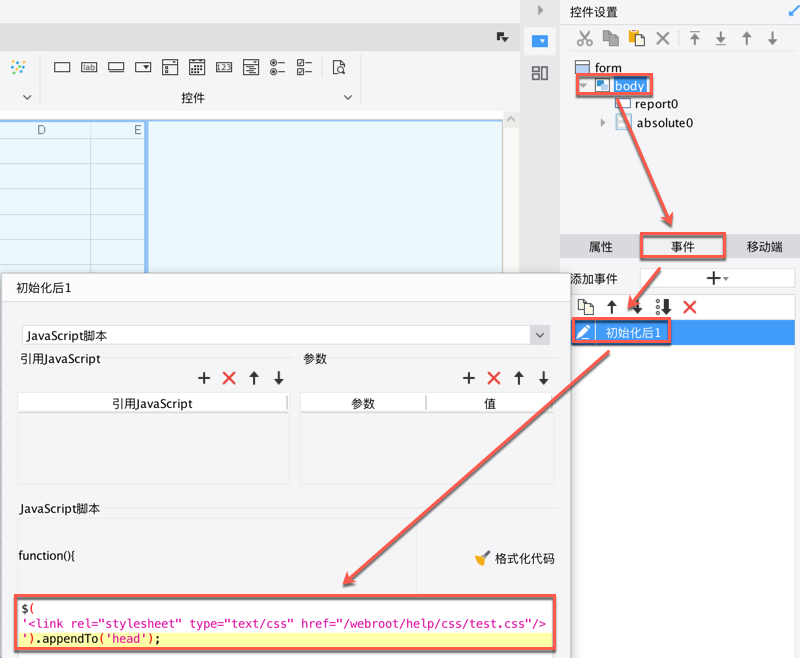Image resolution: width=800 pixels, height=658 pixels.
Task: Select the date calendar widget icon
Action: pos(197,67)
